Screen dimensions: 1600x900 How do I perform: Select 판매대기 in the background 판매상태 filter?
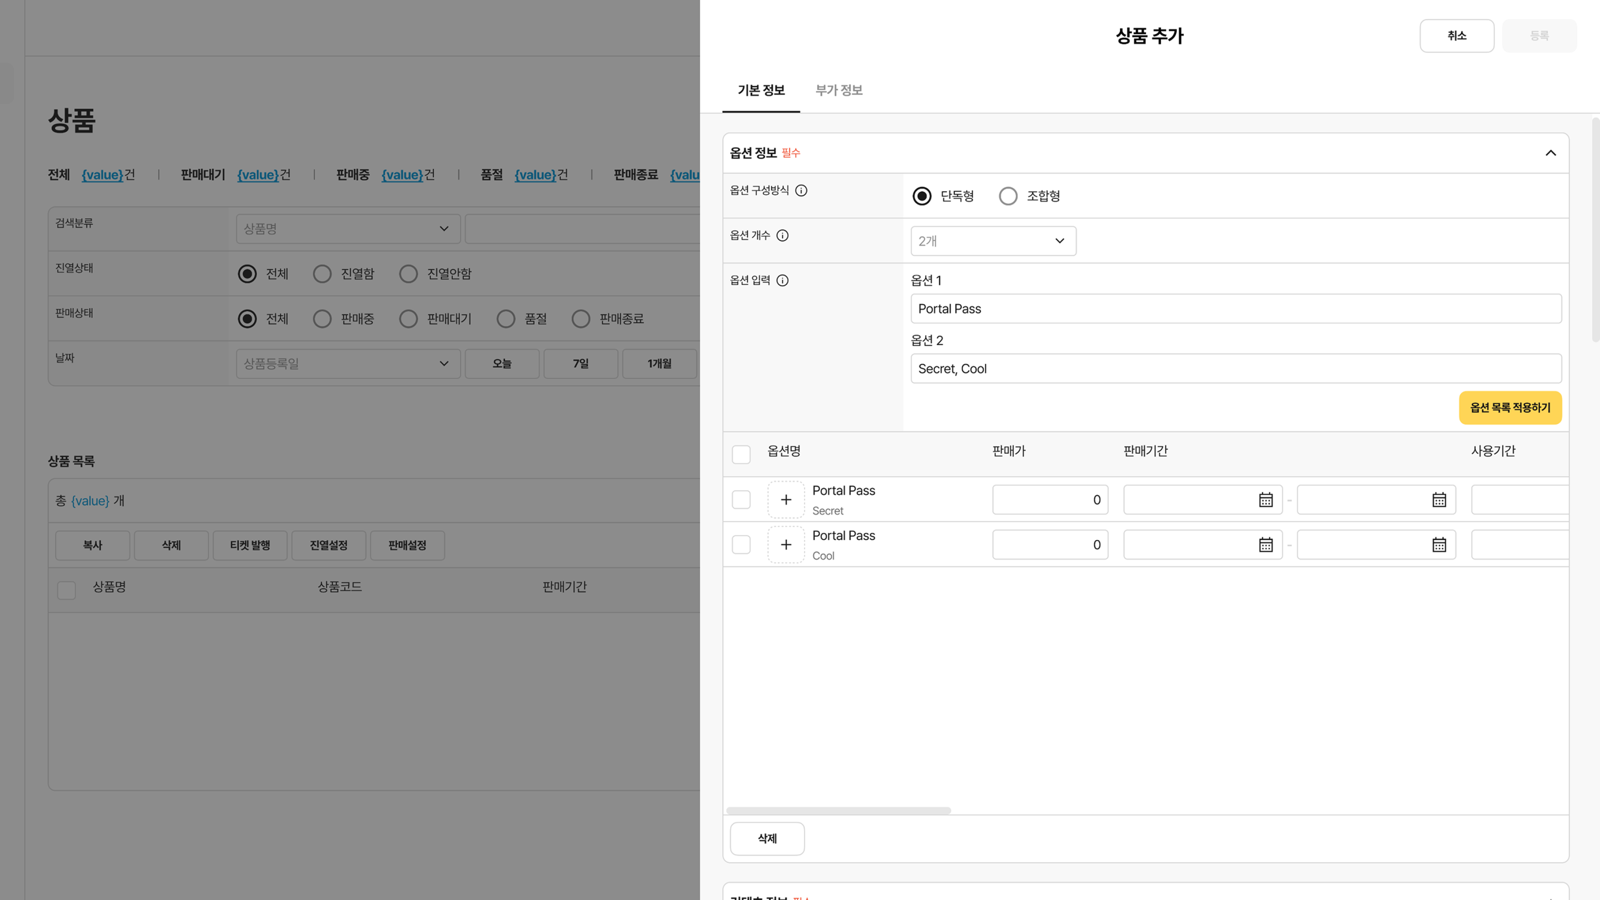pyautogui.click(x=408, y=319)
